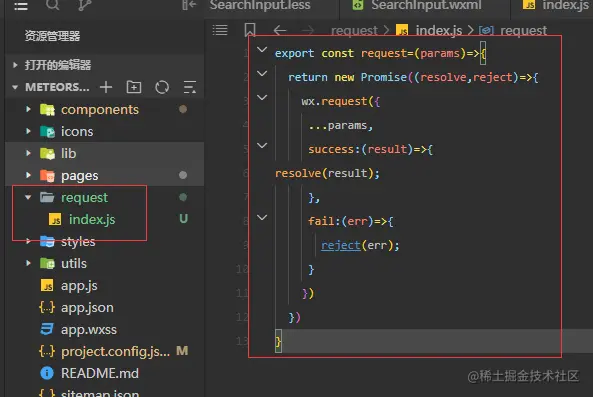Click the request symbol icon in the breadcrumb
The image size is (593, 397).
[486, 30]
